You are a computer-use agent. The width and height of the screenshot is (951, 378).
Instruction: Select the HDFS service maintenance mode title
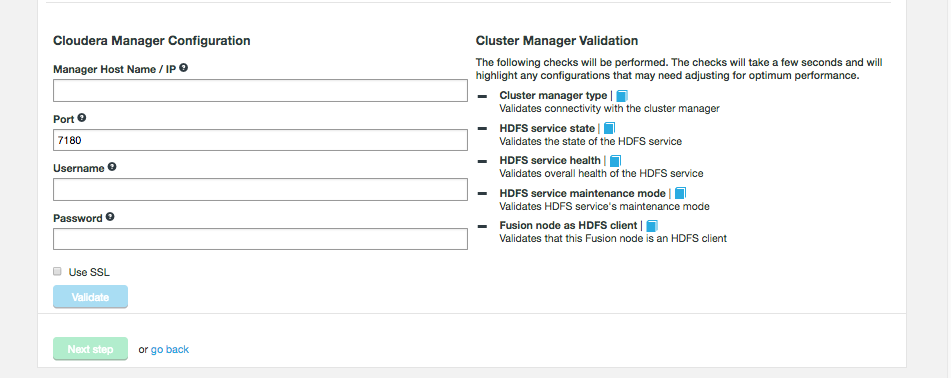582,193
